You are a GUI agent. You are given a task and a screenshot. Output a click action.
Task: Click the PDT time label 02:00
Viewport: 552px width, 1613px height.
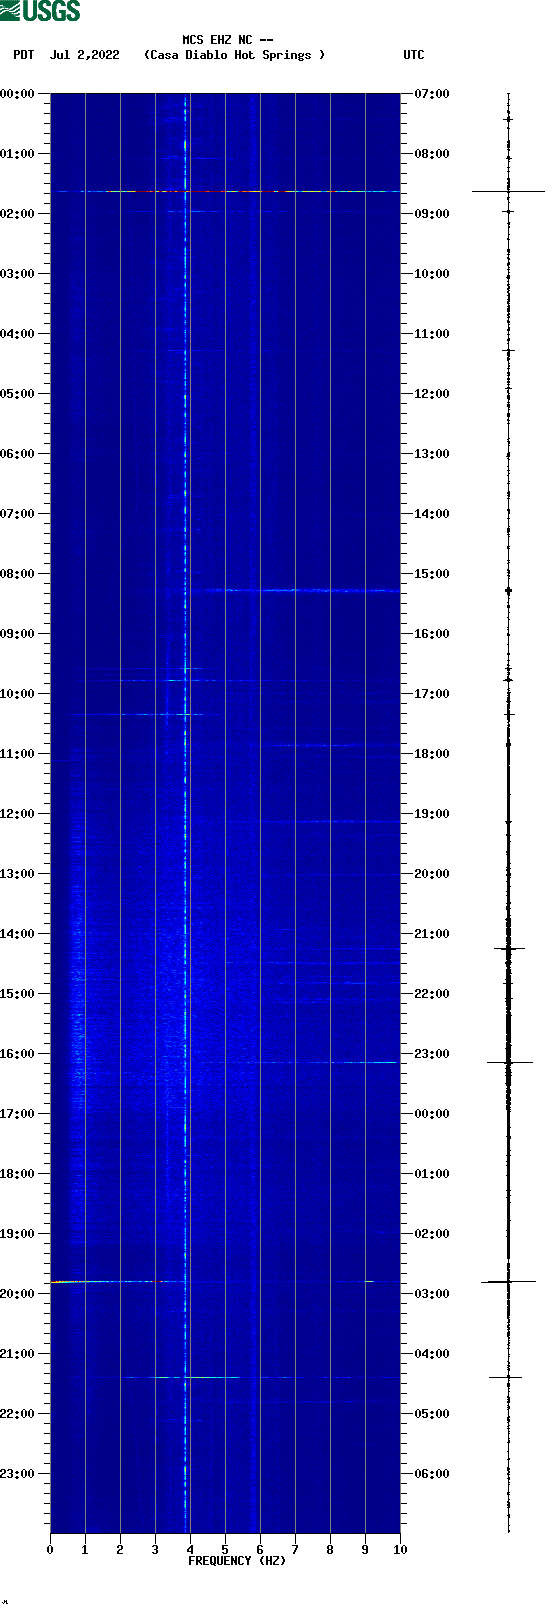pyautogui.click(x=18, y=214)
